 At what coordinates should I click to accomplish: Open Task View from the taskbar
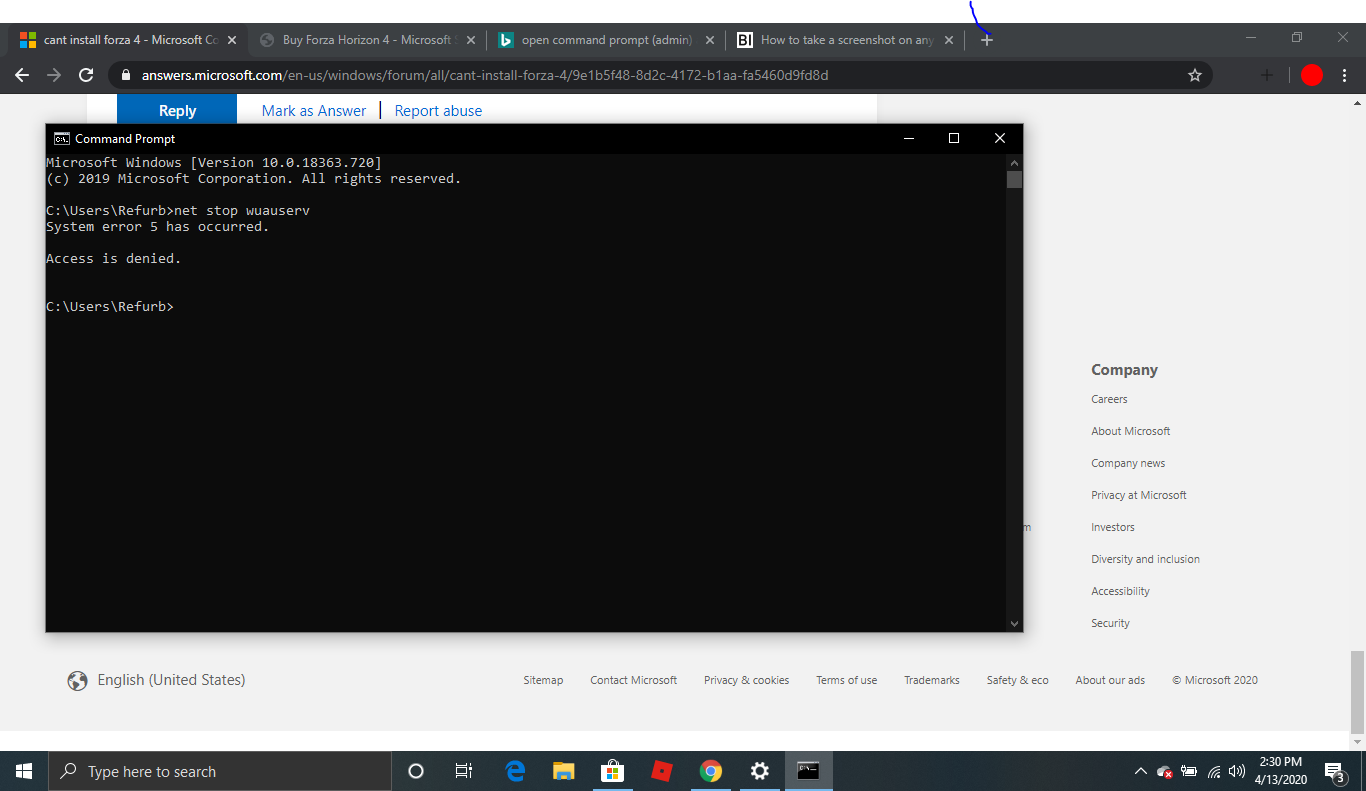464,771
